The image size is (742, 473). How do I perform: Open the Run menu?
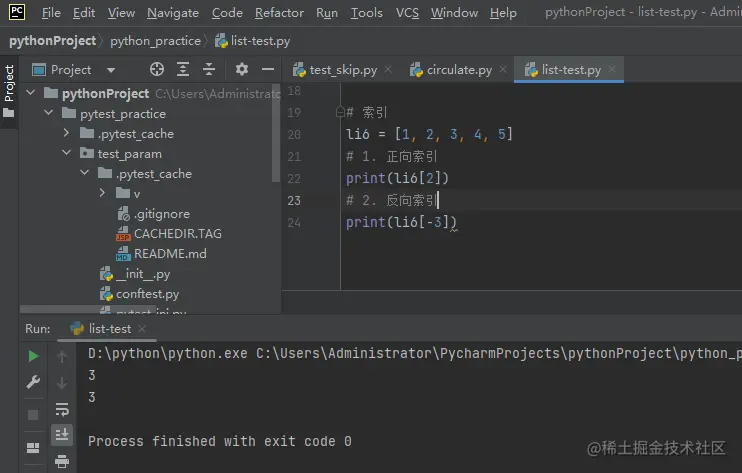click(x=327, y=13)
